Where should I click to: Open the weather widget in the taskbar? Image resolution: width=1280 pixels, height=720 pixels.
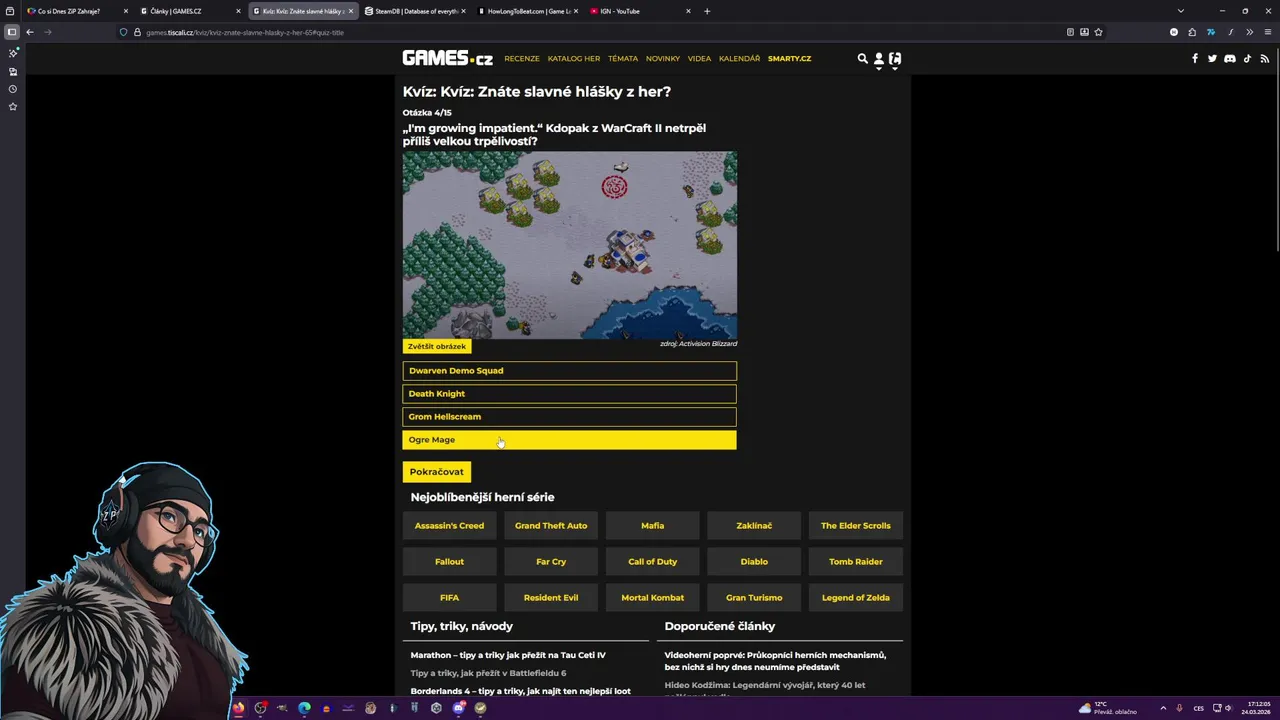click(x=1107, y=708)
